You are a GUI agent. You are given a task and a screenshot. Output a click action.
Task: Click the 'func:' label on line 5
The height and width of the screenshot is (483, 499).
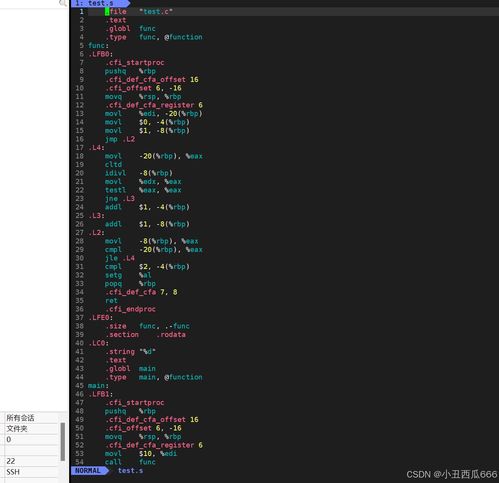(x=98, y=46)
